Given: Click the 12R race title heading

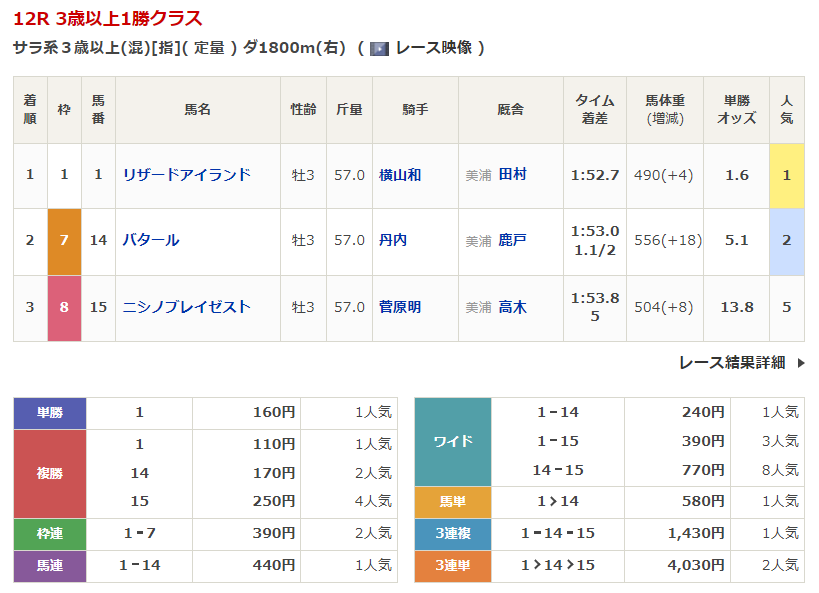Looking at the screenshot, I should coord(107,18).
